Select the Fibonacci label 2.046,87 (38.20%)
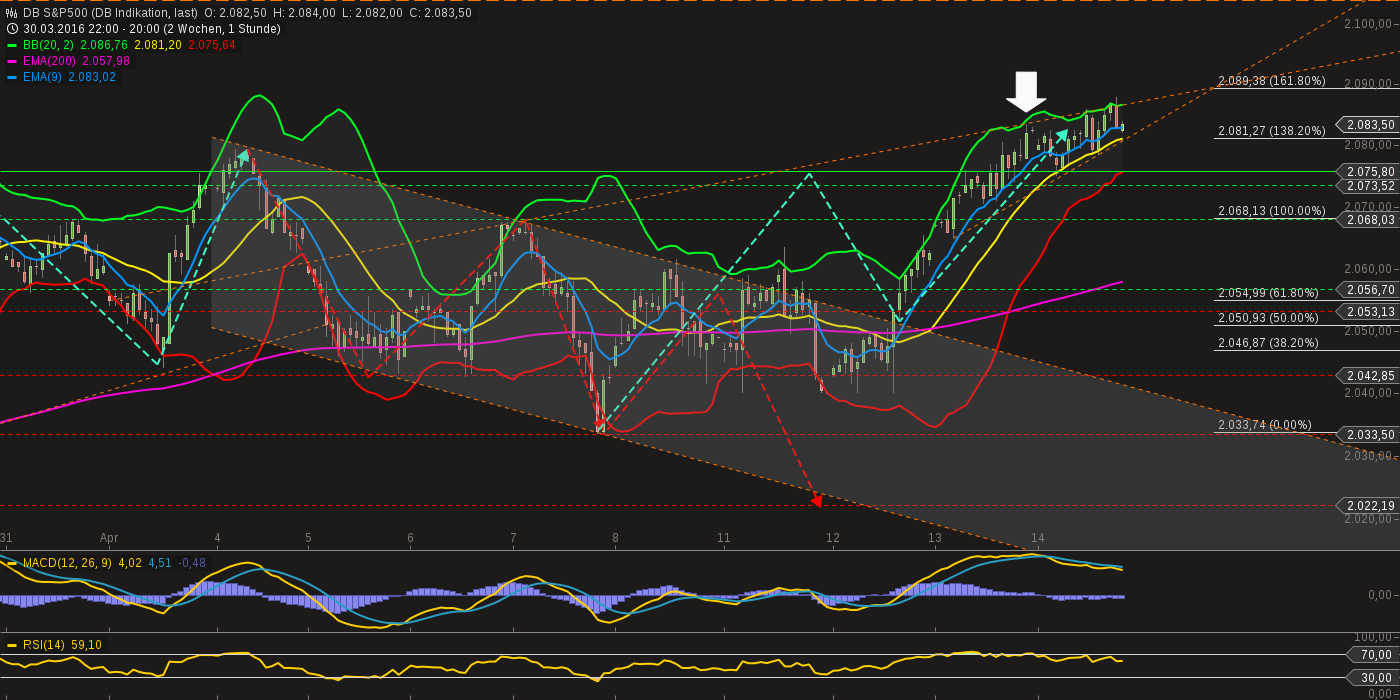 pos(1268,343)
